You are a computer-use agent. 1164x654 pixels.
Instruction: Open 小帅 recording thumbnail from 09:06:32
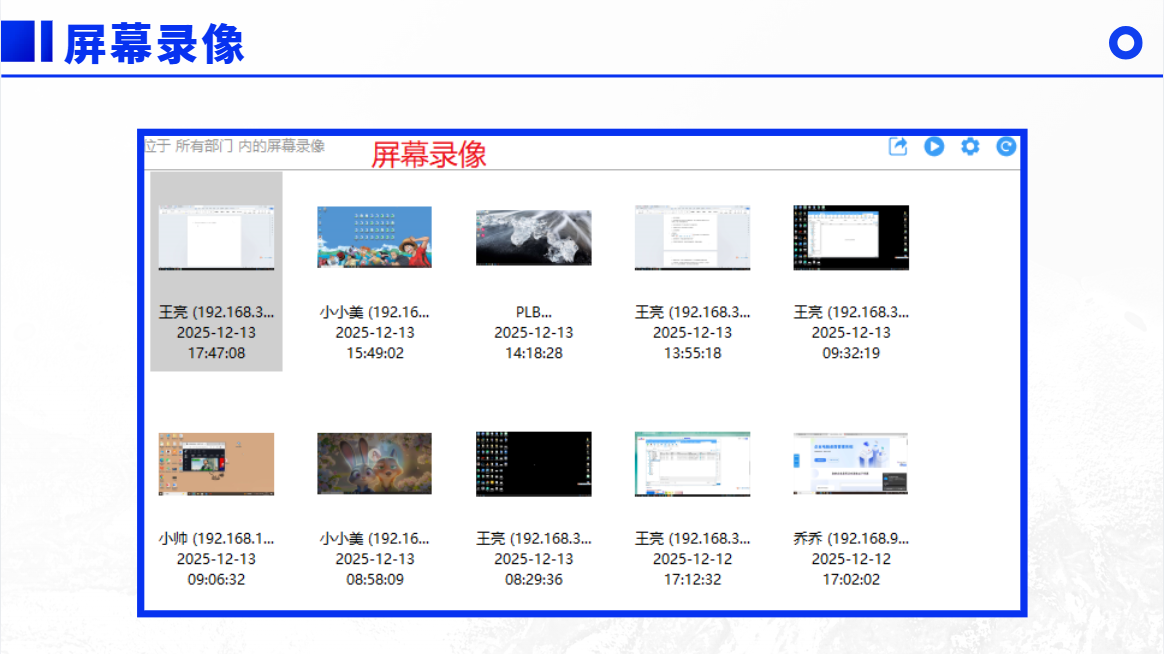(216, 464)
